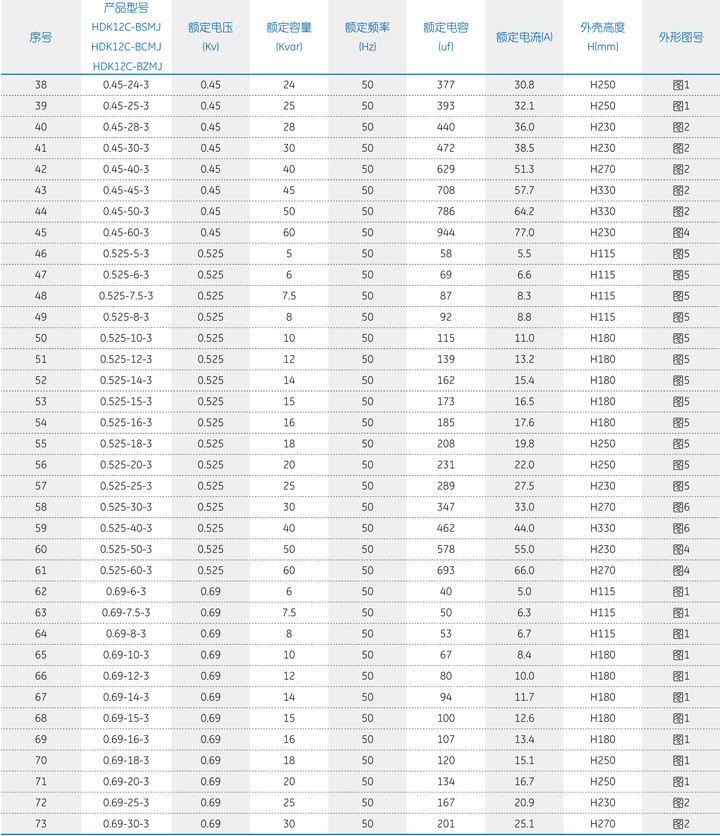720x836 pixels.
Task: Click the 外壳高度 H(mm) header
Action: 602,37
